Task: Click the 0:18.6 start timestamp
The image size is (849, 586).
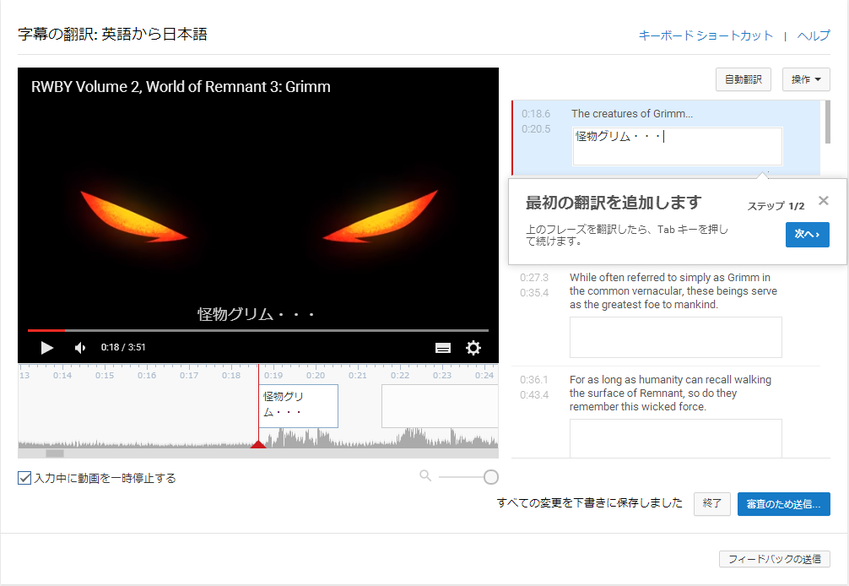Action: pos(535,114)
